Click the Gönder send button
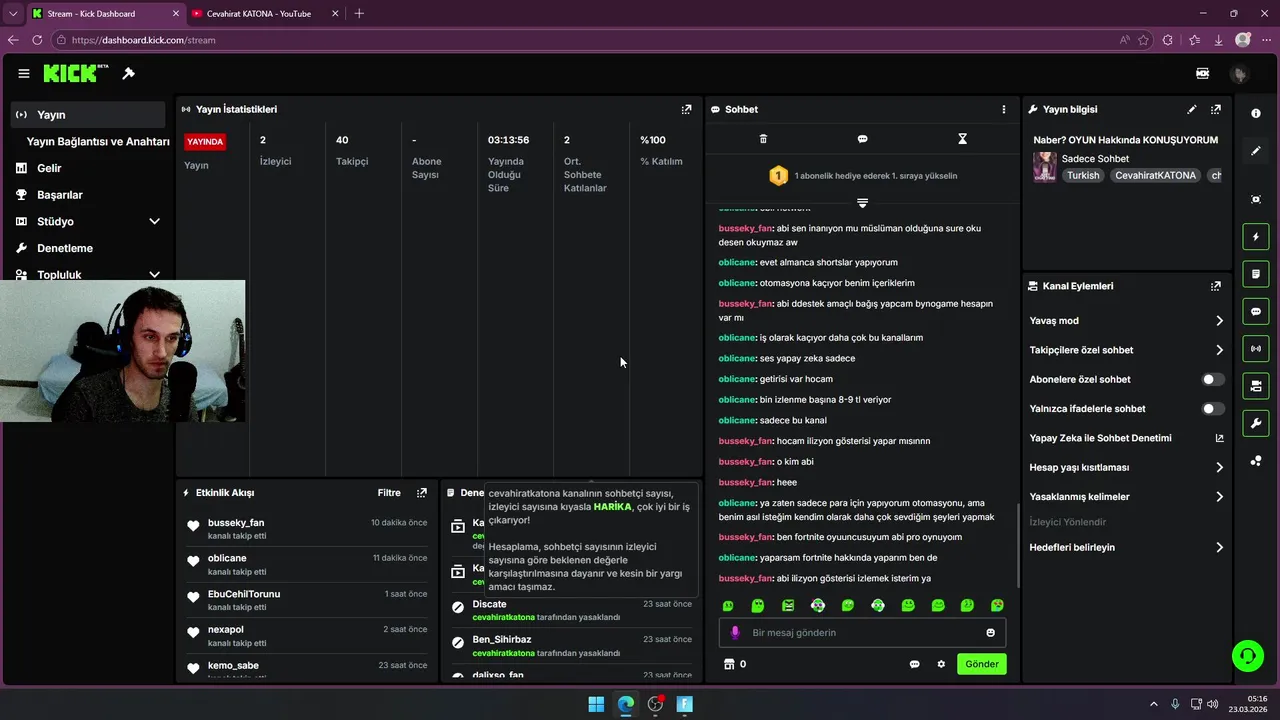The image size is (1280, 720). coord(981,664)
